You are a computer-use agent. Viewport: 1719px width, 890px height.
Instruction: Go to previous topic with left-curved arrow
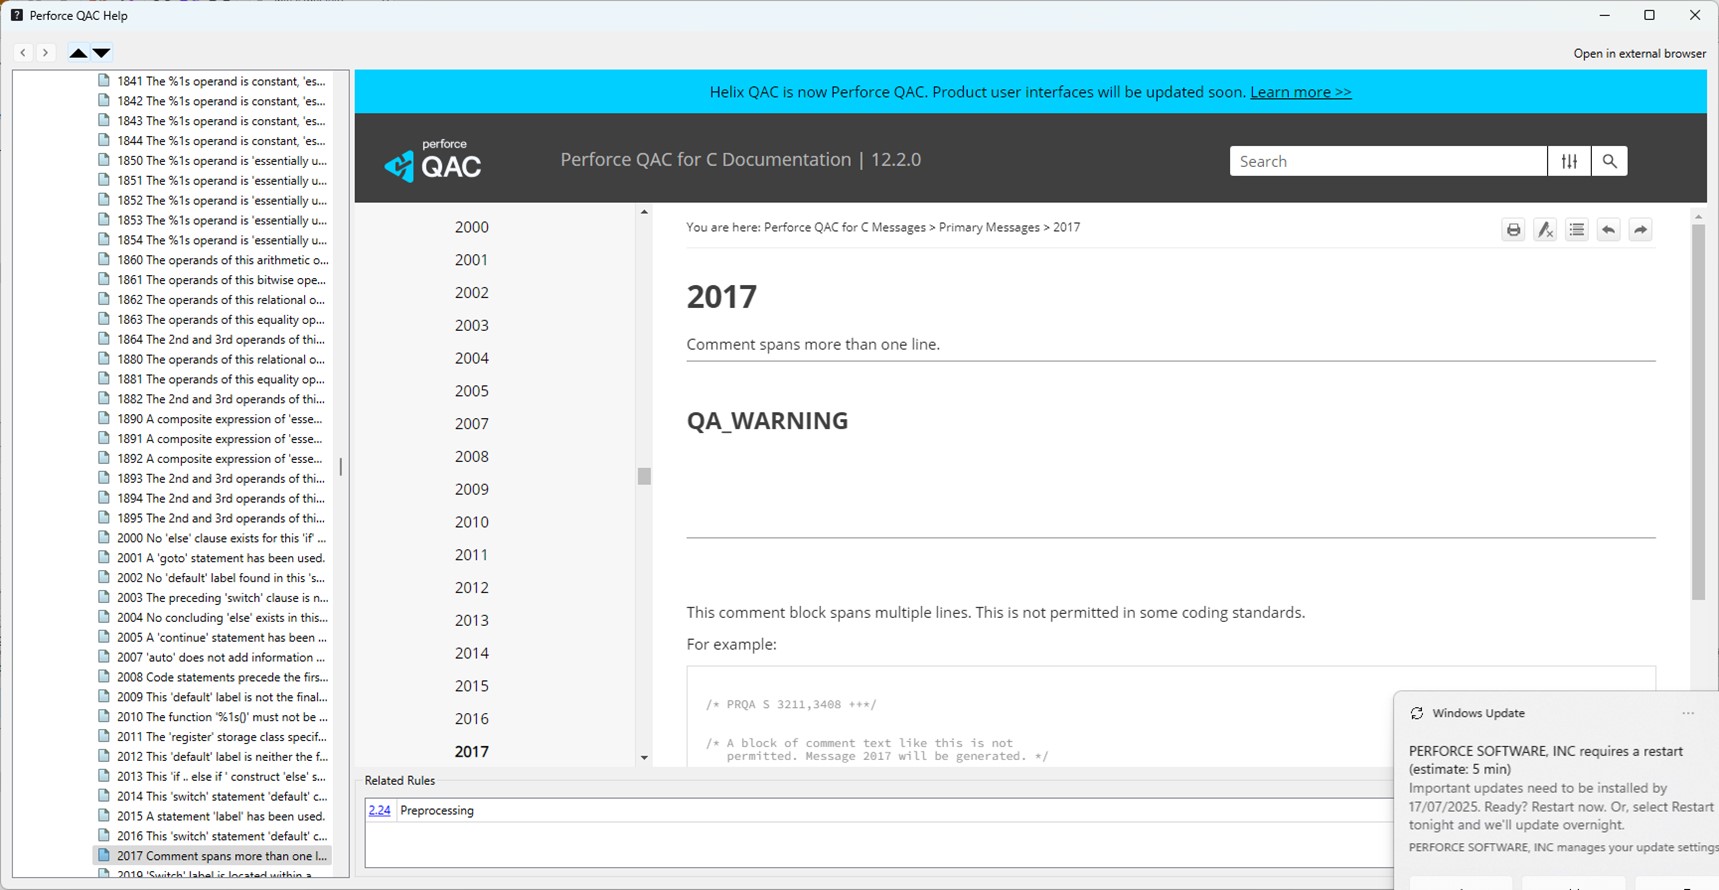(x=1608, y=230)
